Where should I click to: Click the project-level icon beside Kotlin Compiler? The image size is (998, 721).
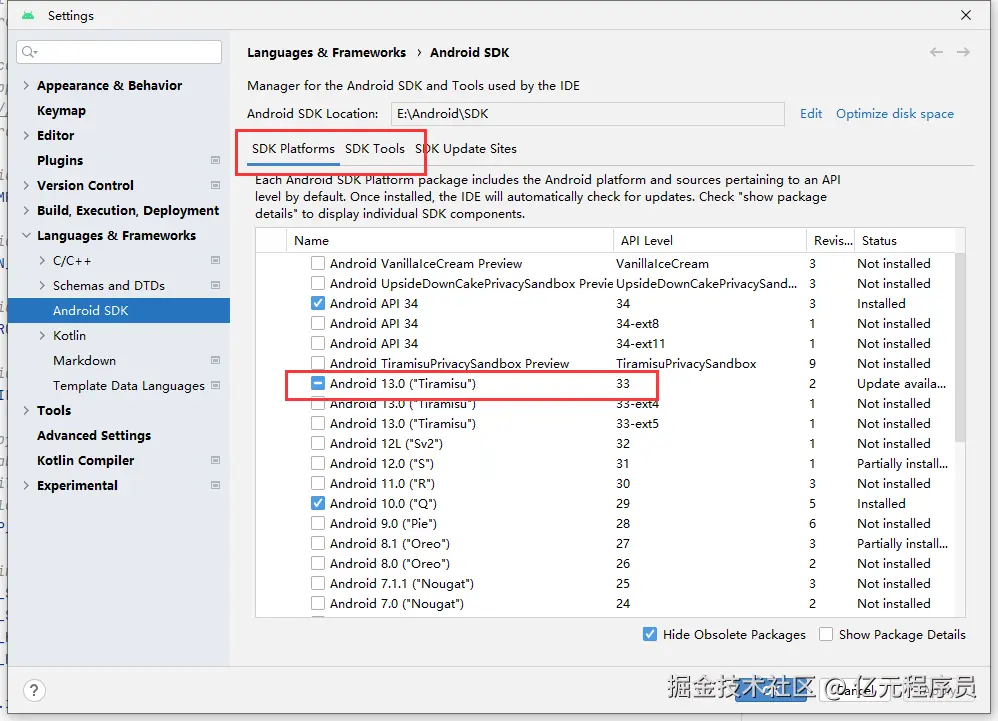[x=216, y=460]
